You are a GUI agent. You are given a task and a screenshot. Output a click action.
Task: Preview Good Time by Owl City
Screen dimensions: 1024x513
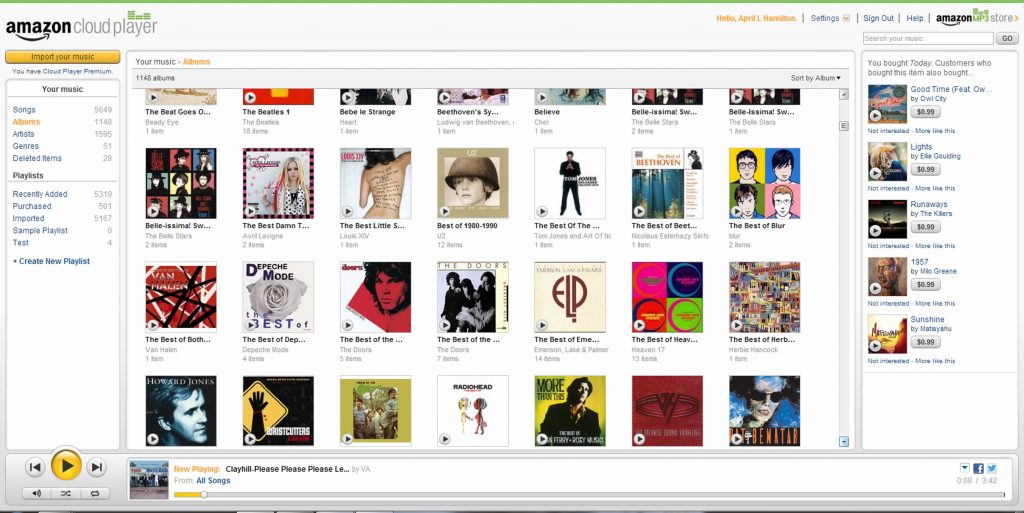point(875,116)
